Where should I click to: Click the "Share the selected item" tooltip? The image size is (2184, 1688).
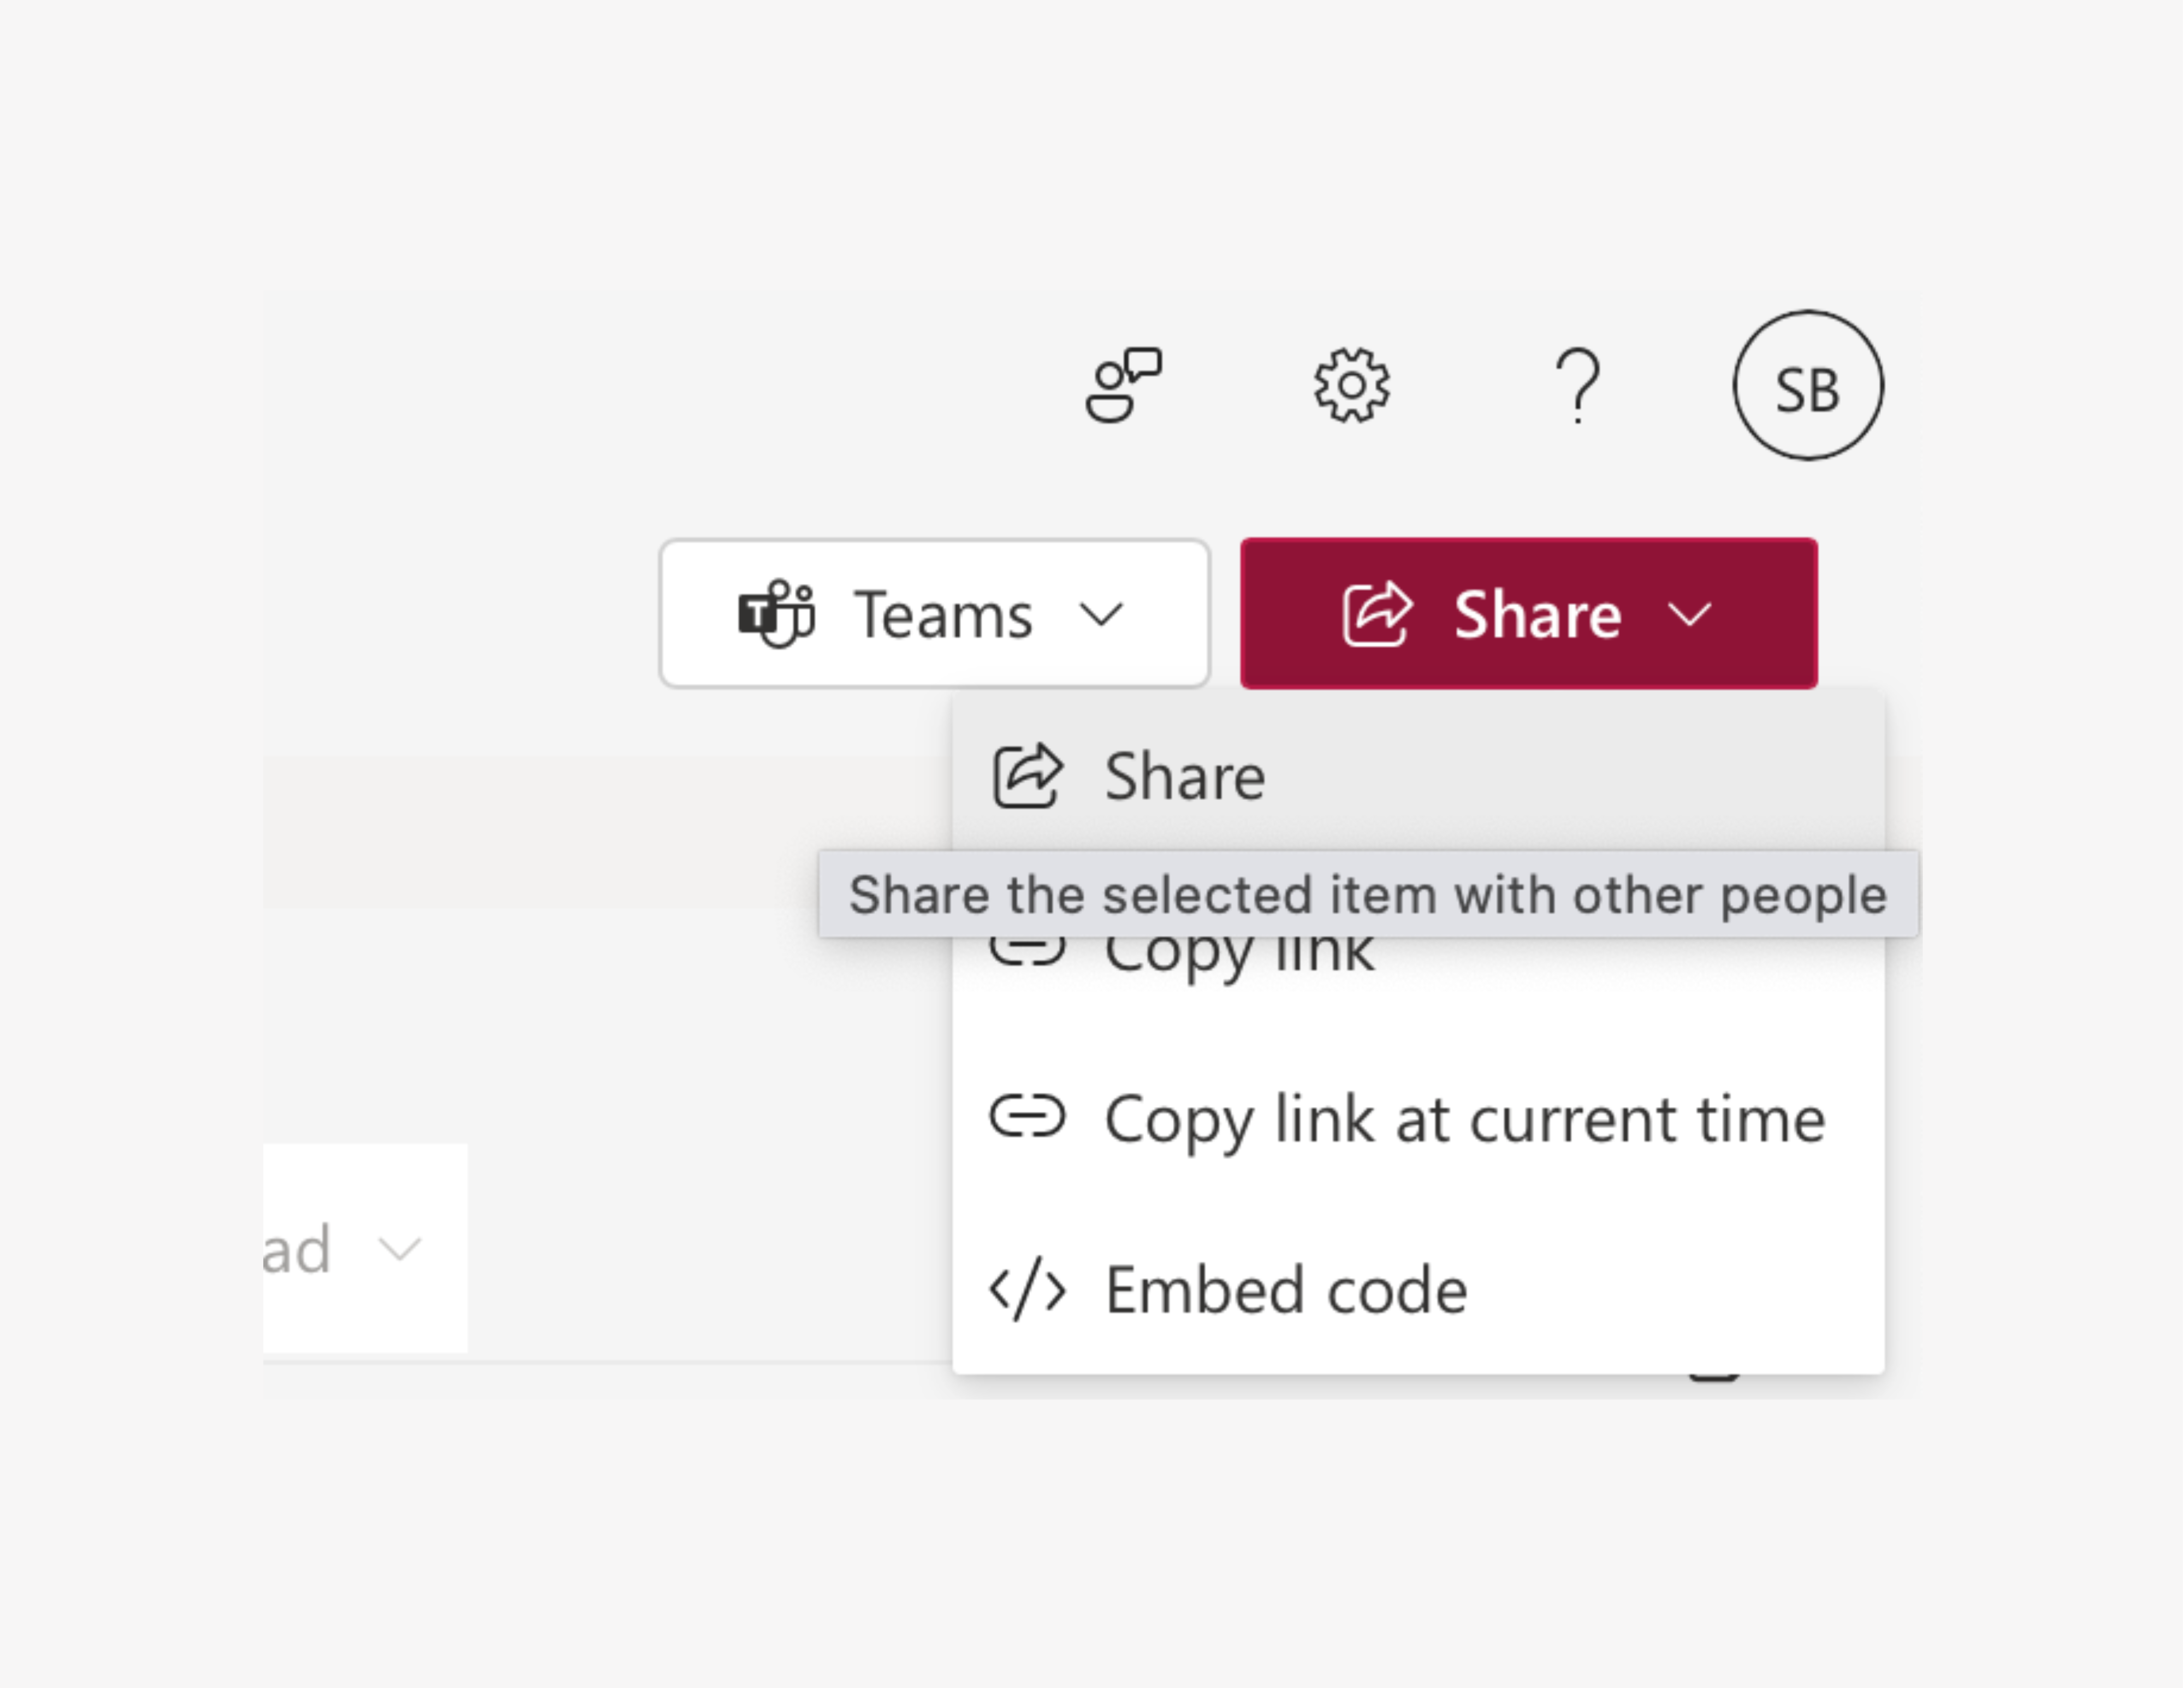(1367, 894)
